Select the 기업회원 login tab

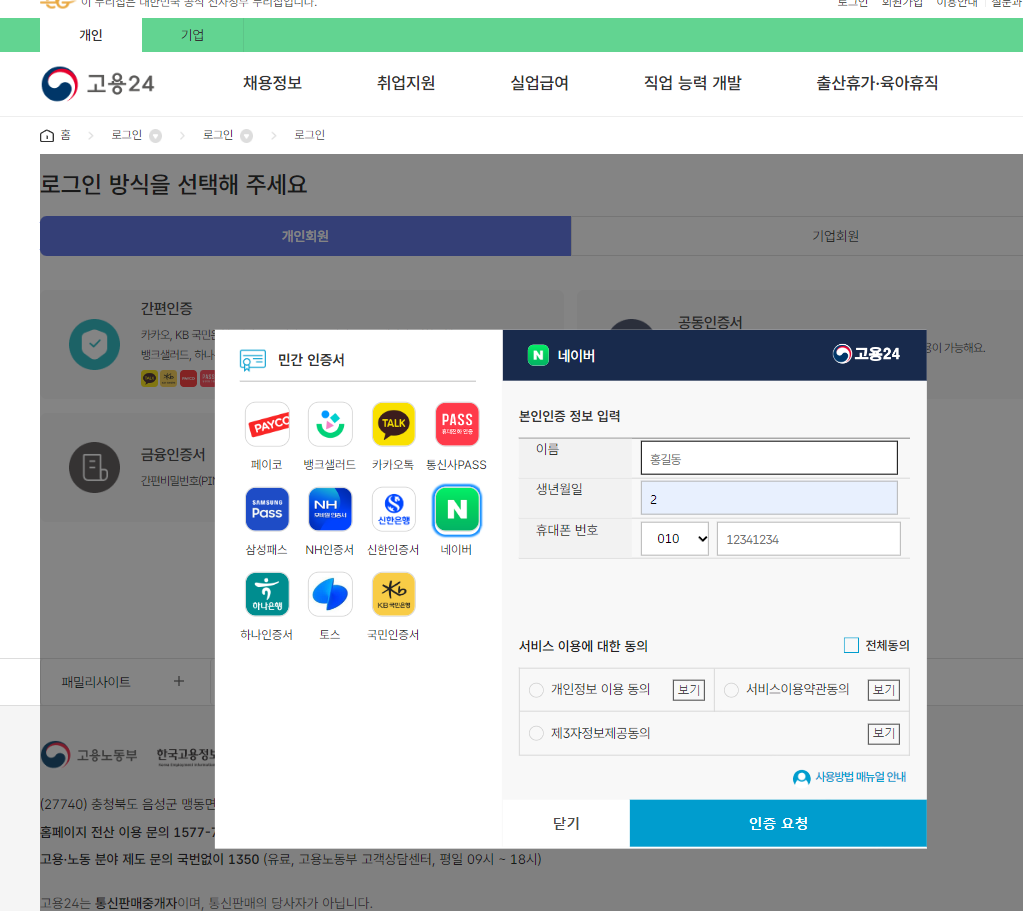click(x=835, y=236)
